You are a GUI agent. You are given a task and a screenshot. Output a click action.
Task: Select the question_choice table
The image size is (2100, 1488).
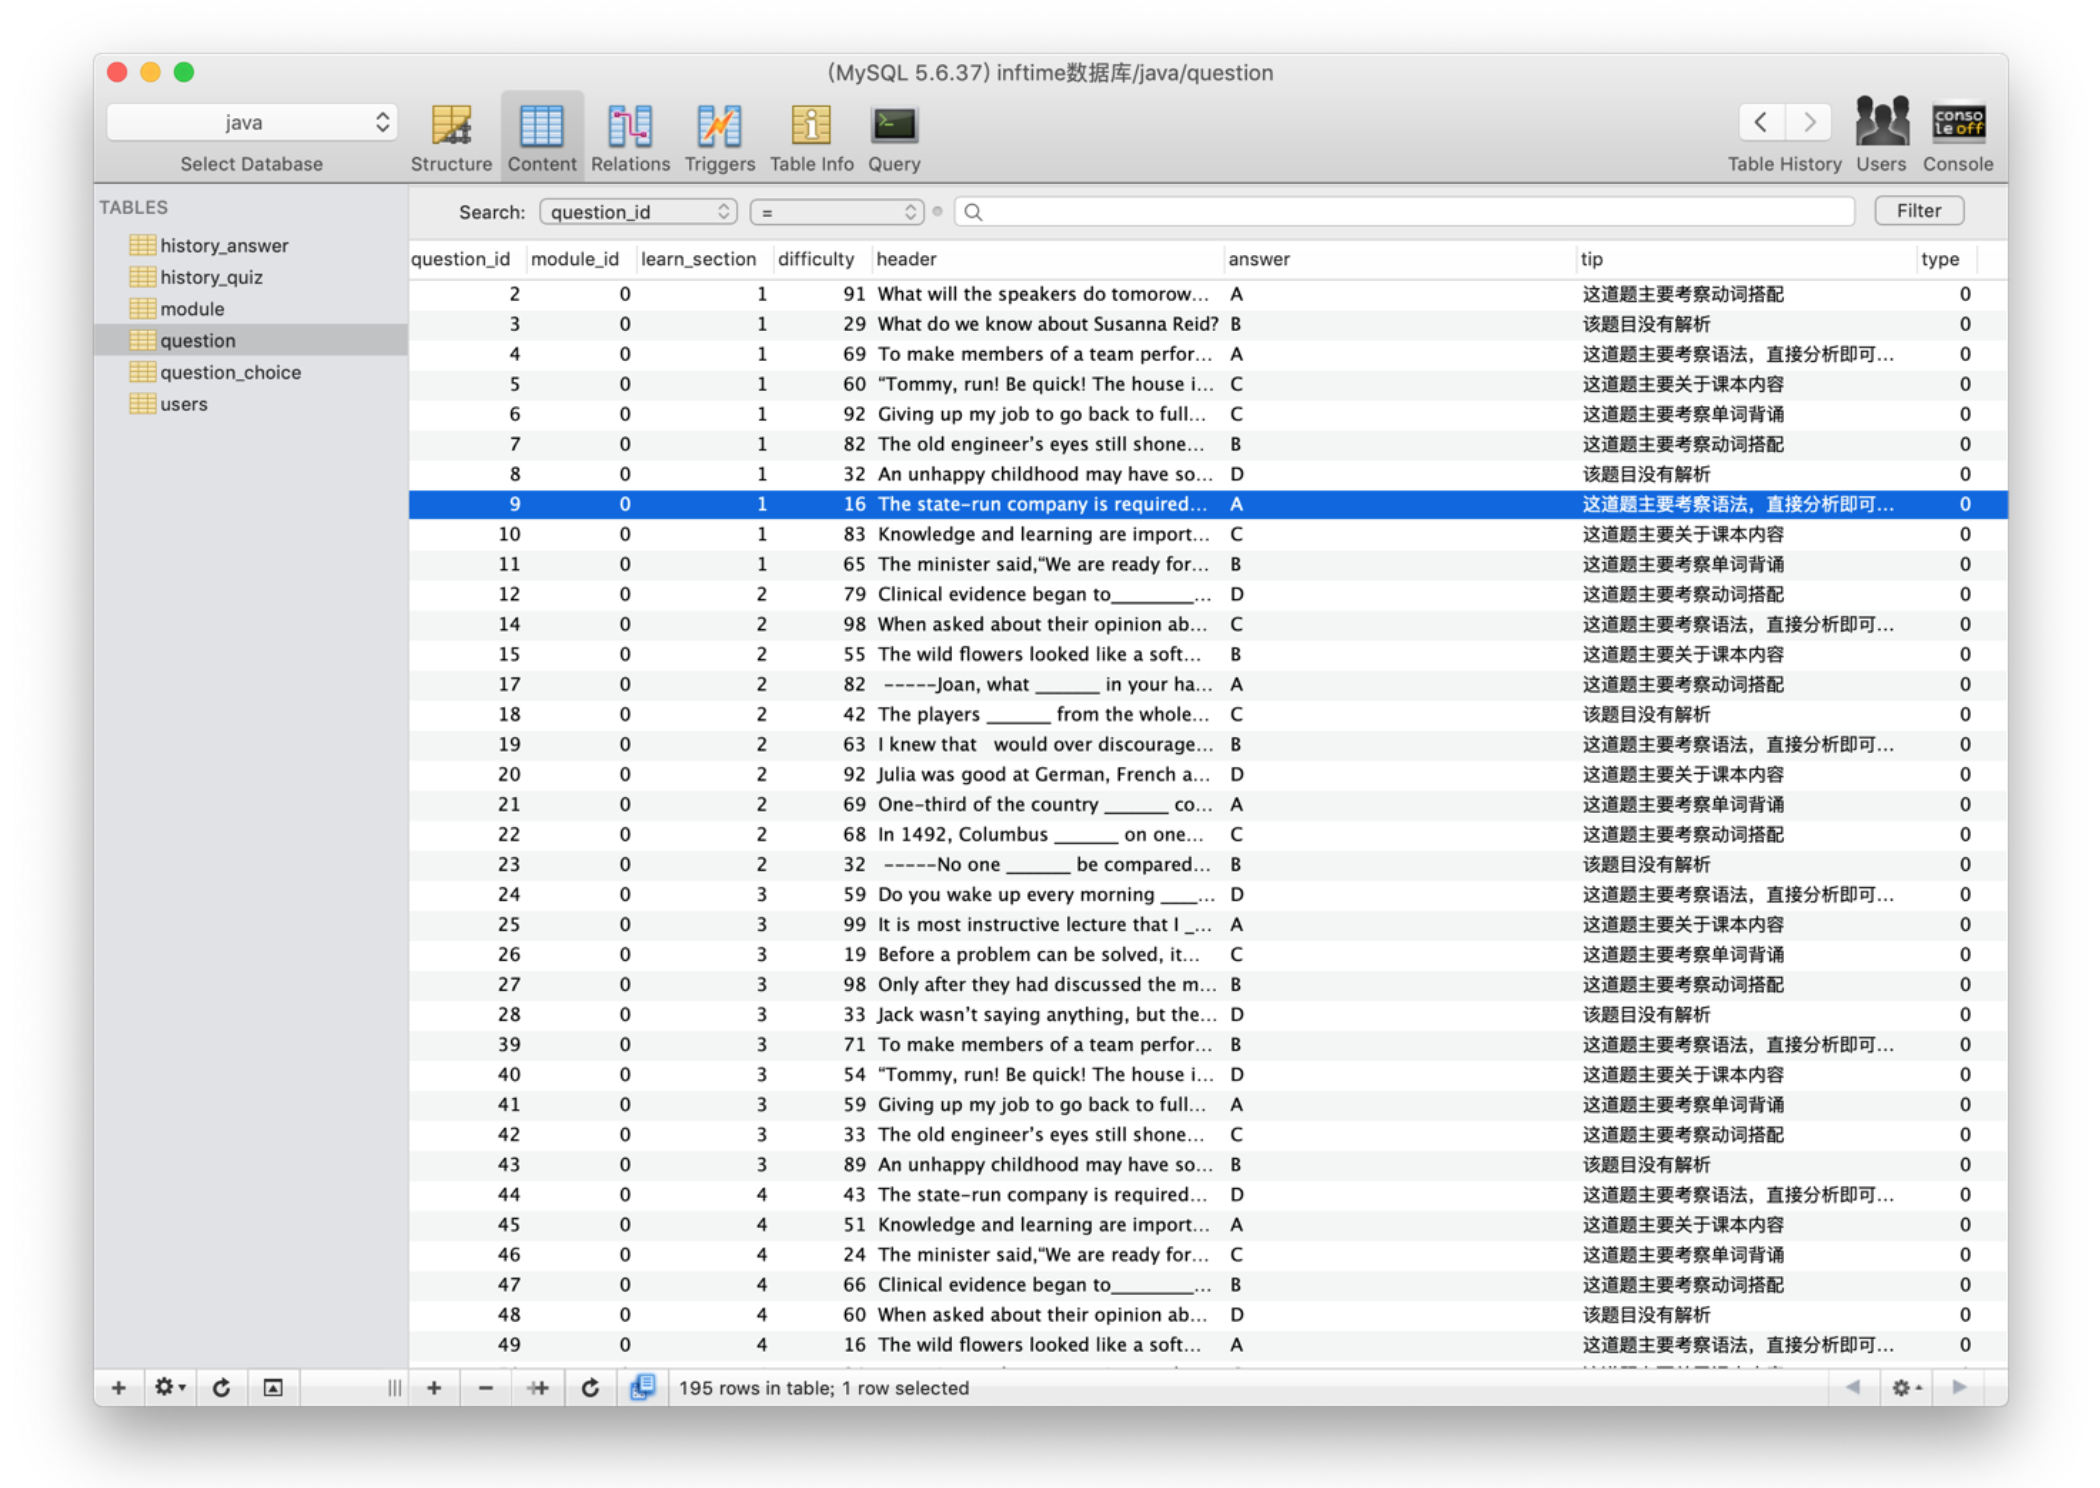(x=230, y=372)
